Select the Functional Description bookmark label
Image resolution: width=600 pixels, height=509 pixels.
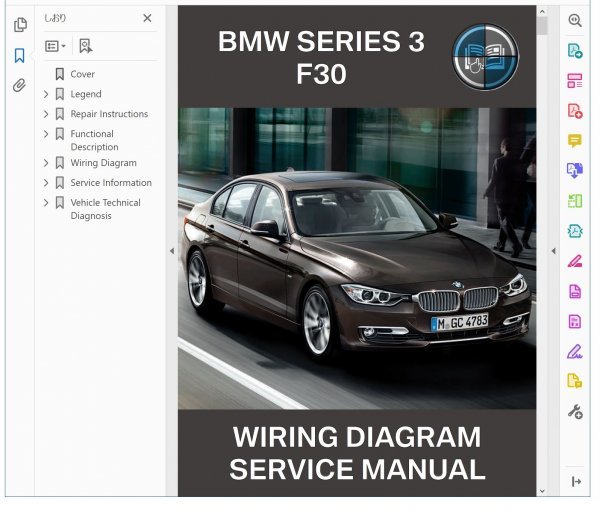coord(94,140)
